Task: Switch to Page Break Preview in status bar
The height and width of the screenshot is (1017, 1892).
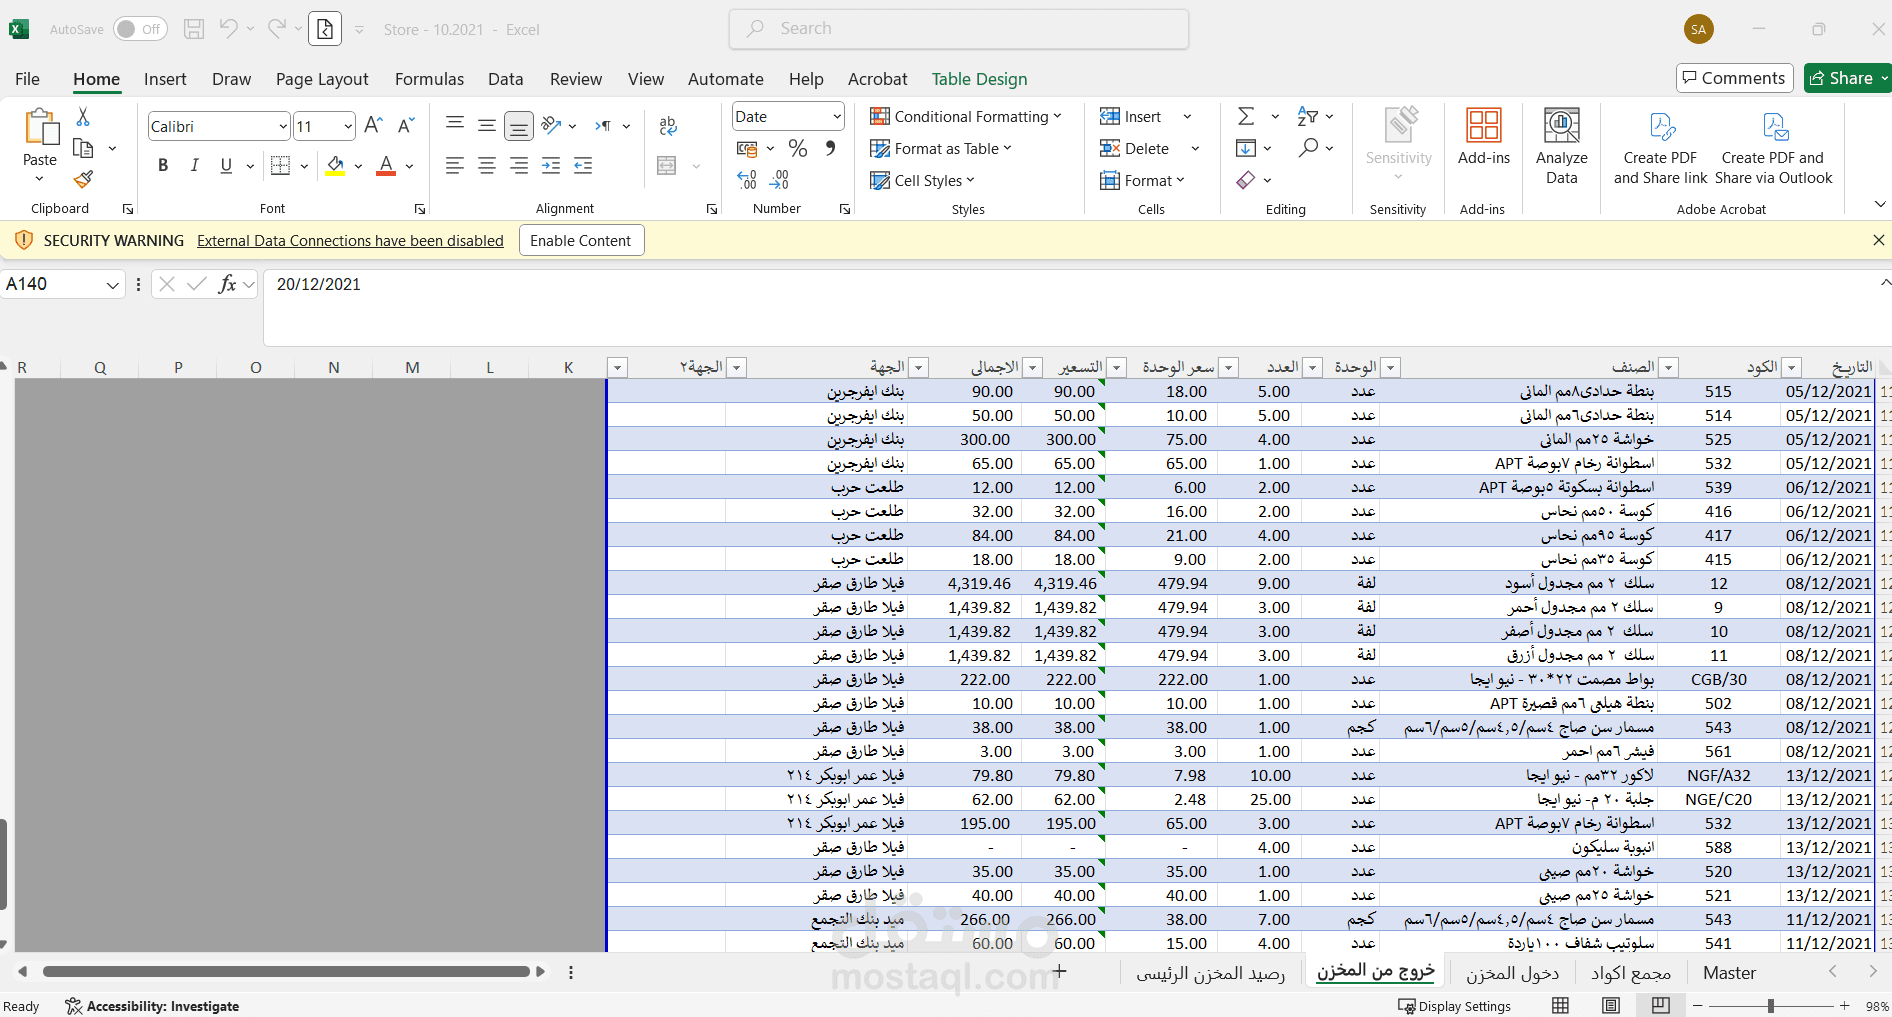Action: (x=1661, y=1005)
